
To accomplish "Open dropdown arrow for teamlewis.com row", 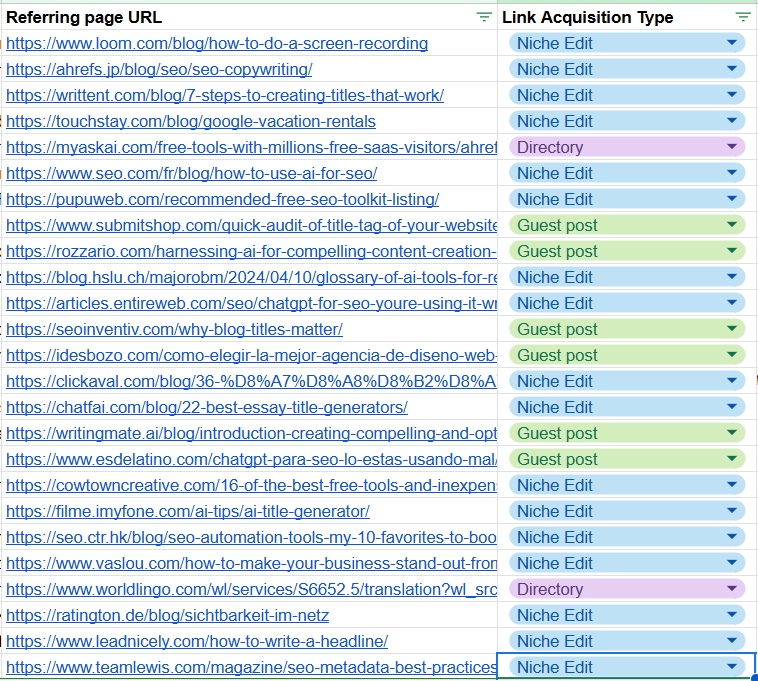I will tap(732, 667).
